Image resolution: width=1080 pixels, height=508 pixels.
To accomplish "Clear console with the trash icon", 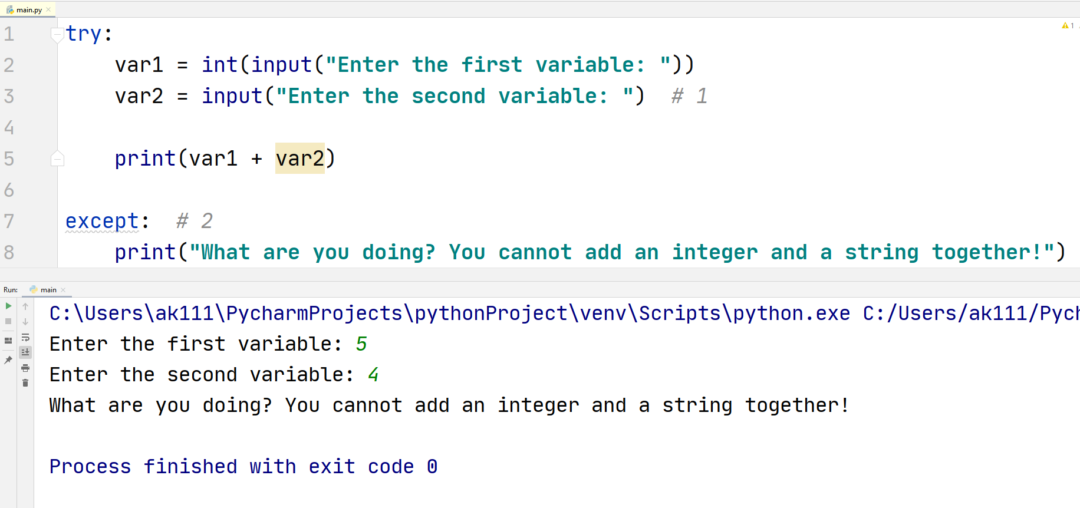I will point(26,382).
